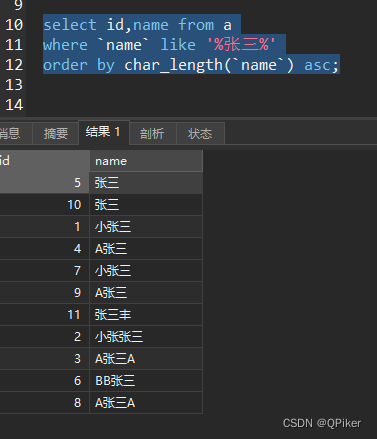Click the 'select' keyword on line 10

tap(70, 25)
